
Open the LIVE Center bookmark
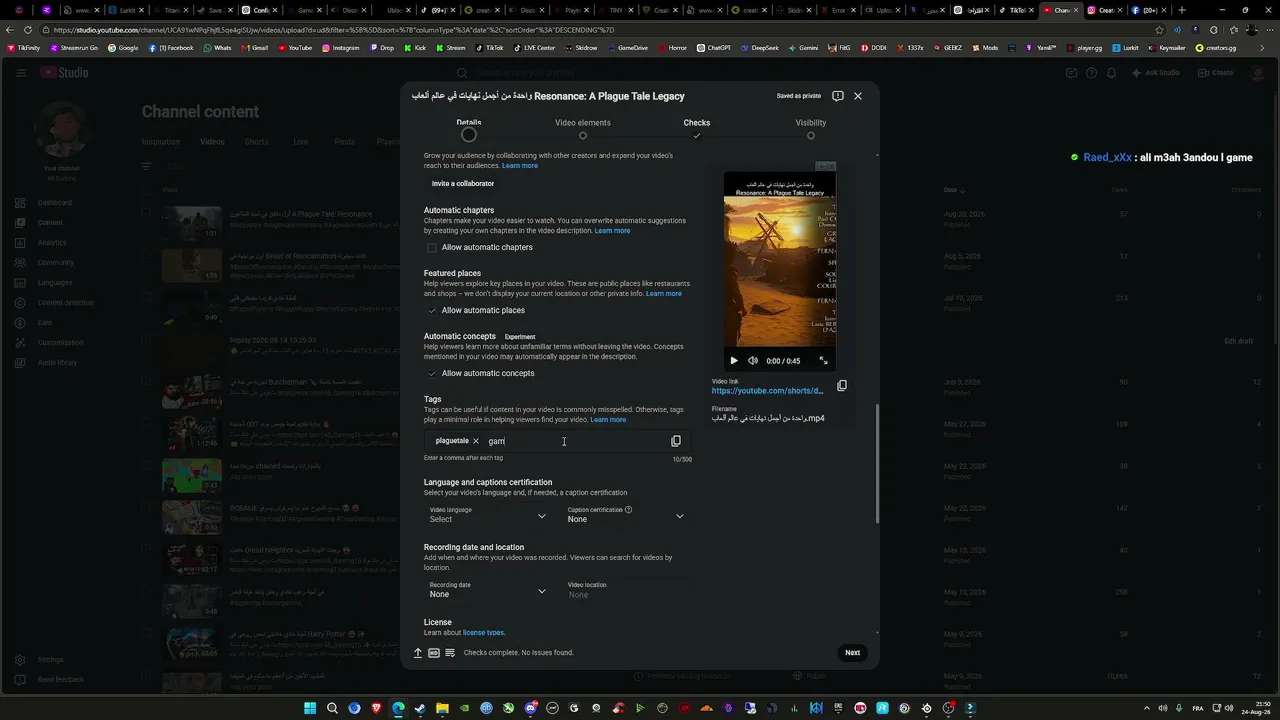534,48
